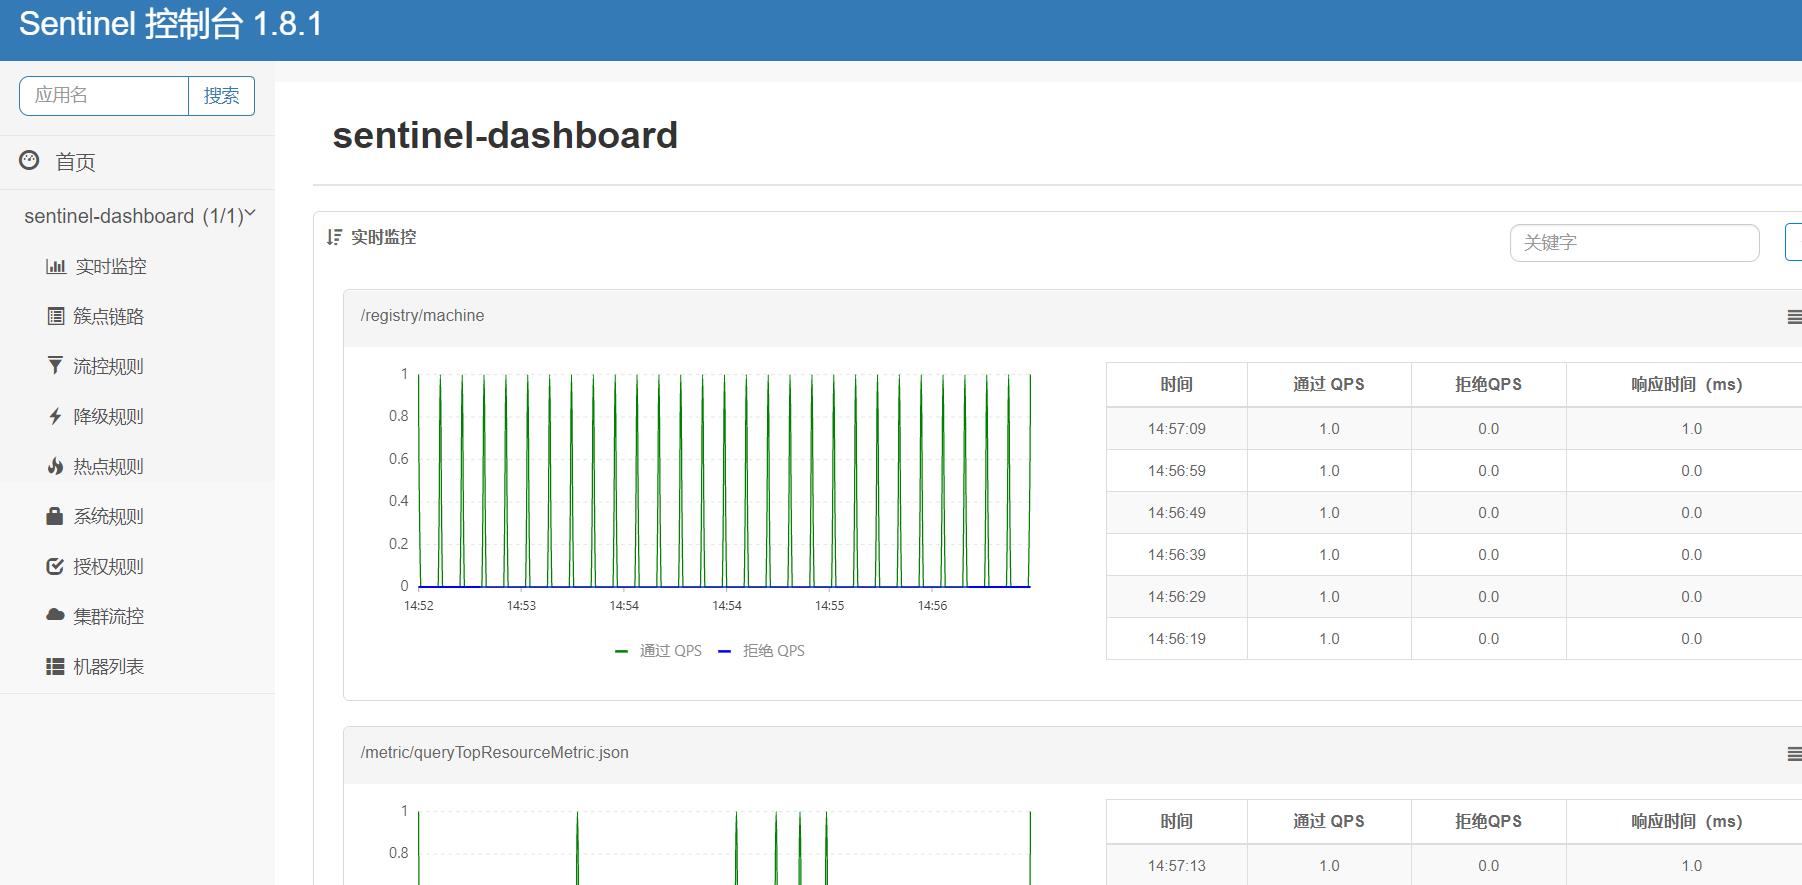Click the 14:56 axis label on first chart
This screenshot has height=885, width=1802.
tap(932, 605)
